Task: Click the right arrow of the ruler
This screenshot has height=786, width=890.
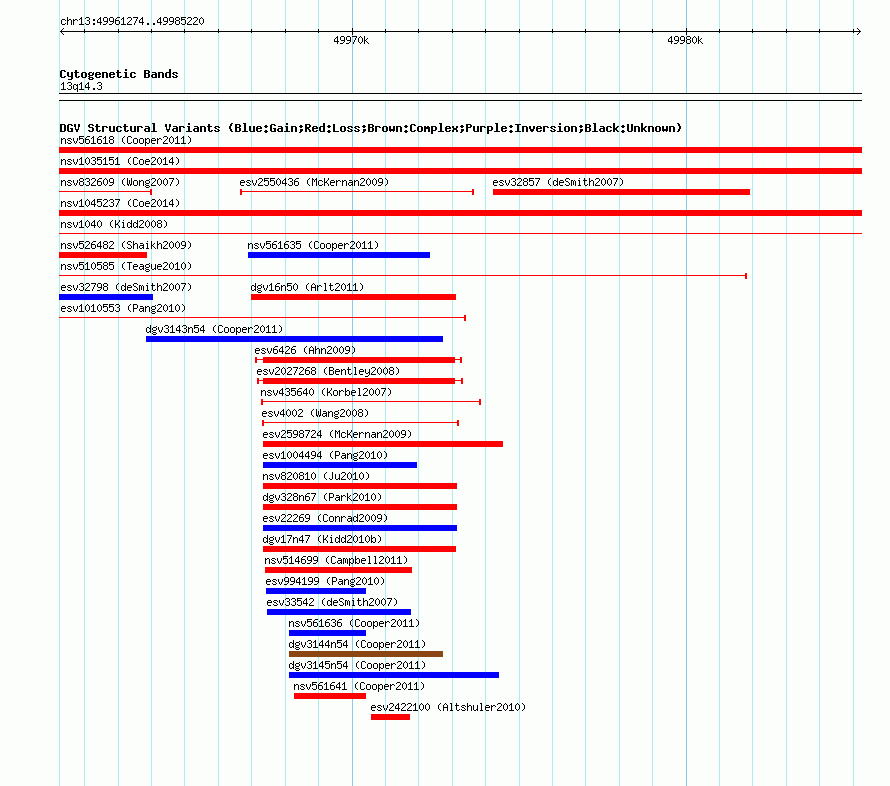Action: tap(858, 31)
